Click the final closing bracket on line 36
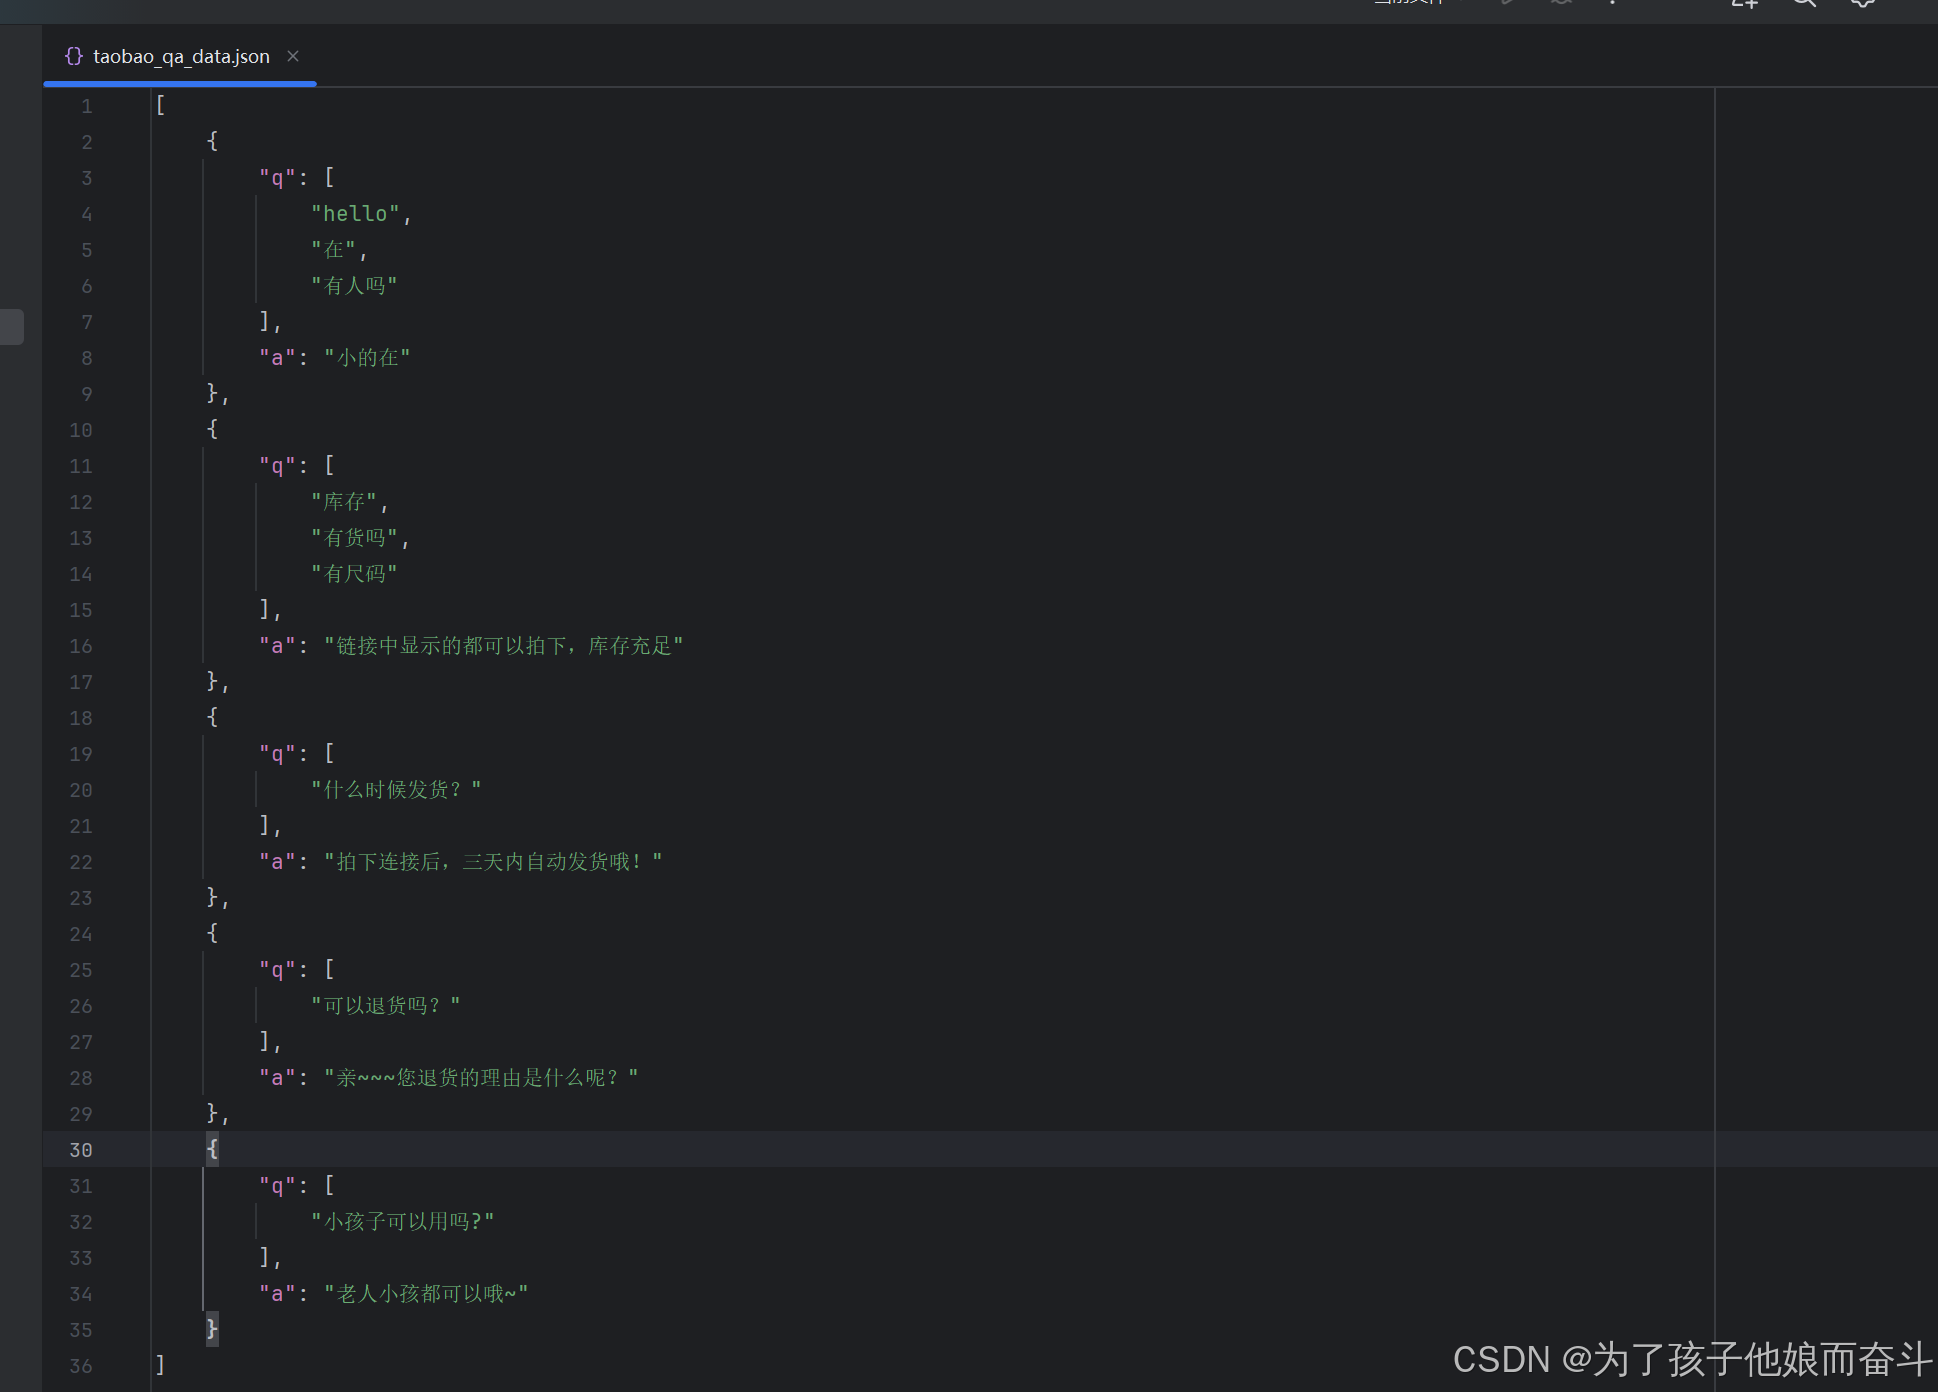This screenshot has height=1392, width=1938. coord(160,1365)
